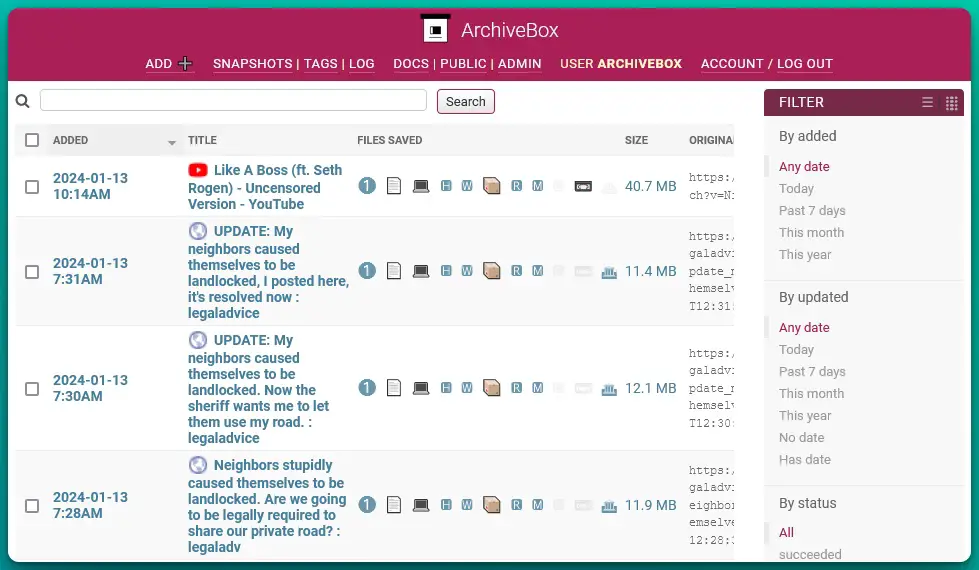Open singlefile '1' icon in 11.9 MB row
The height and width of the screenshot is (570, 979).
(x=367, y=504)
